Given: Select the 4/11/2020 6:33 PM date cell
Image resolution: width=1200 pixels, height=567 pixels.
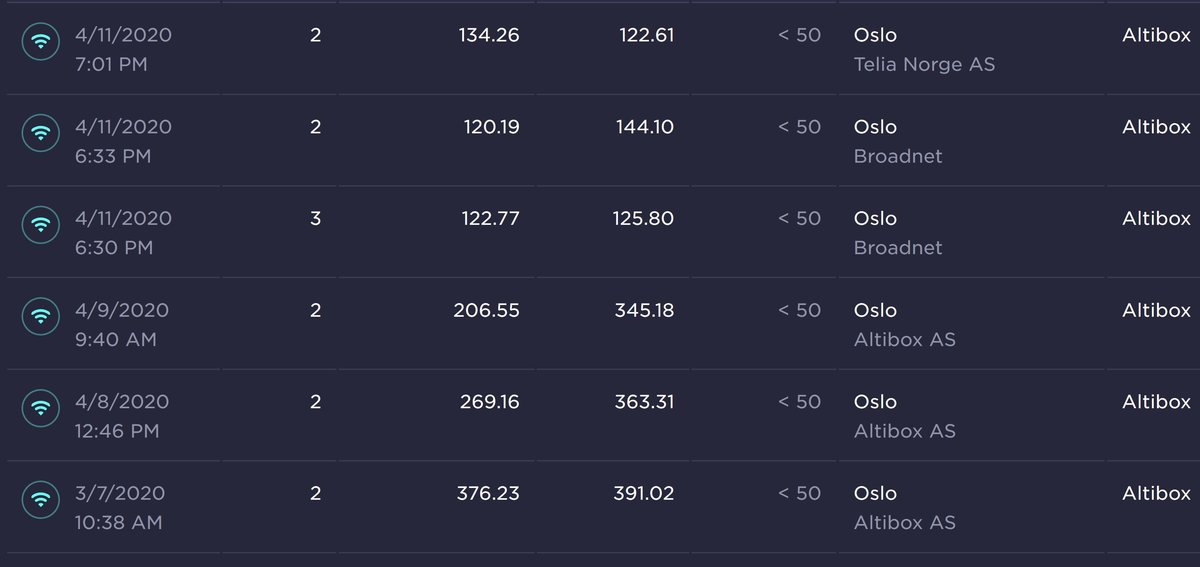Looking at the screenshot, I should pos(123,141).
